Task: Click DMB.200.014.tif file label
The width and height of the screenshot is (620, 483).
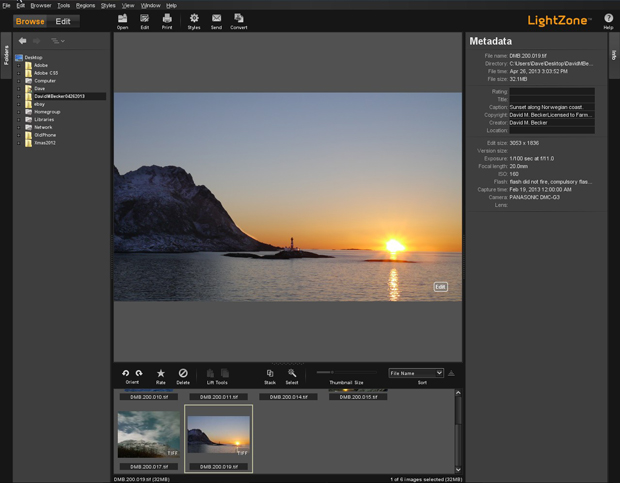Action: pyautogui.click(x=289, y=397)
